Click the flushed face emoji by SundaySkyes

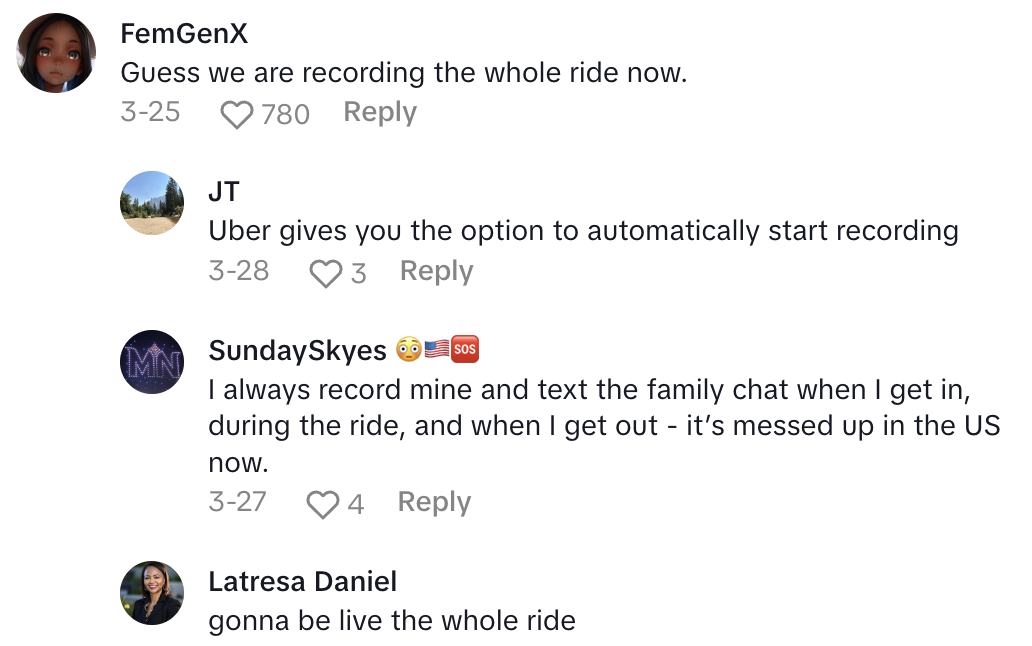[x=407, y=350]
